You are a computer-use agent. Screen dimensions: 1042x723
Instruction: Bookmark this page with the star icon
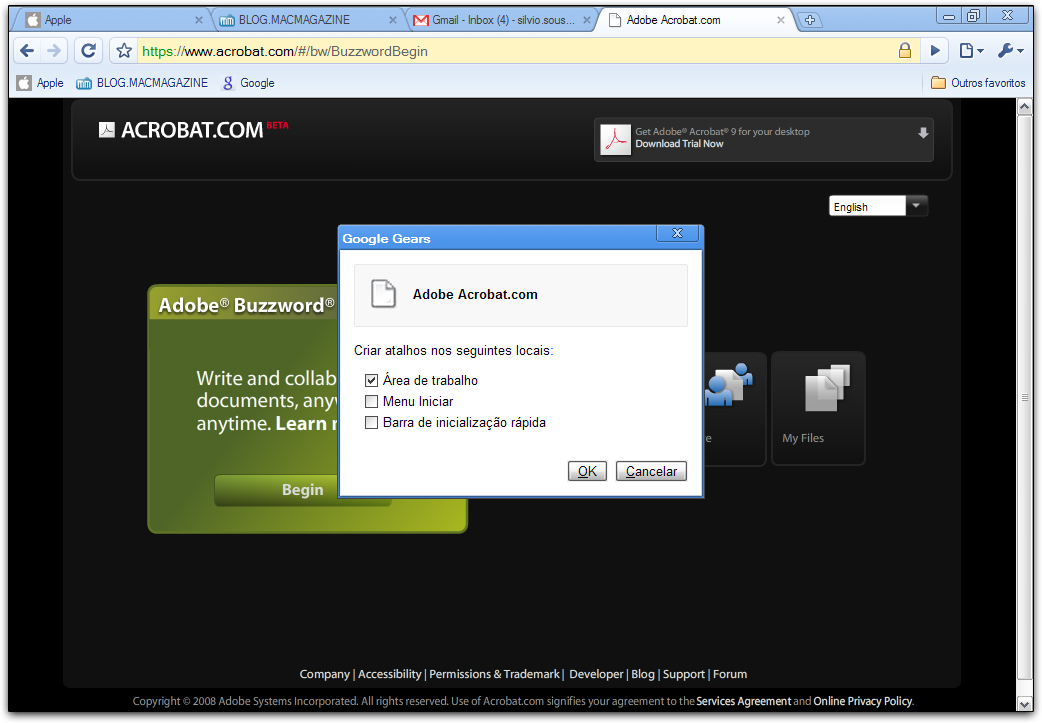[124, 51]
